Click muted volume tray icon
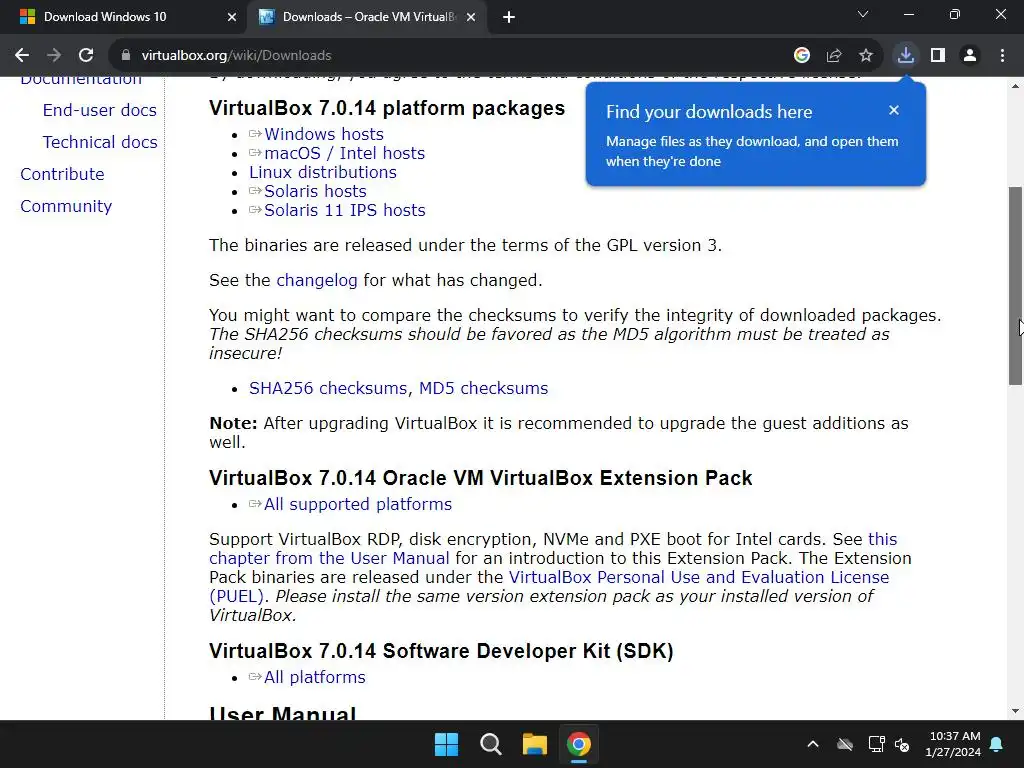This screenshot has width=1024, height=768. point(903,744)
